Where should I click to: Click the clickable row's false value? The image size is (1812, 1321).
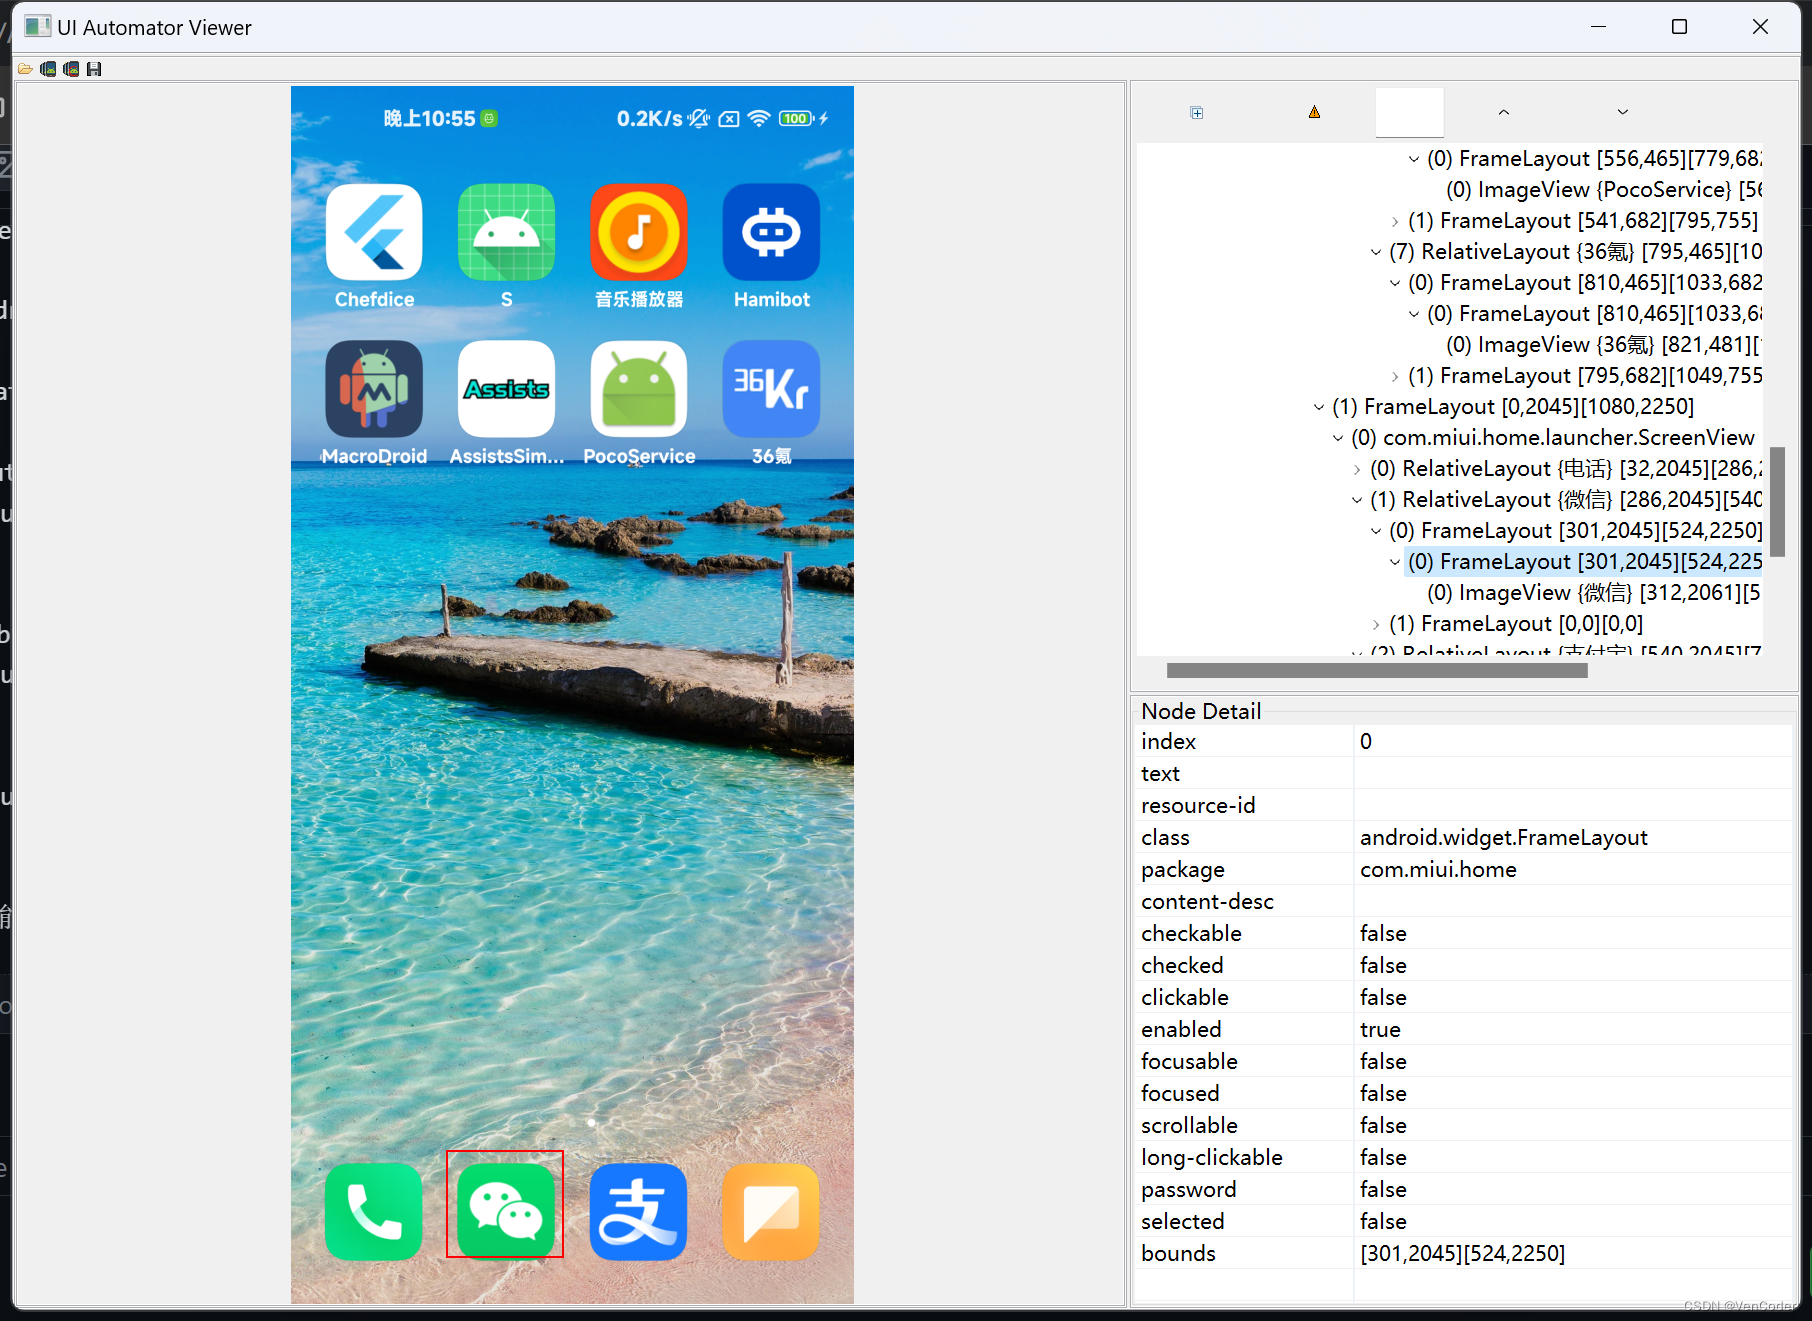pos(1383,997)
